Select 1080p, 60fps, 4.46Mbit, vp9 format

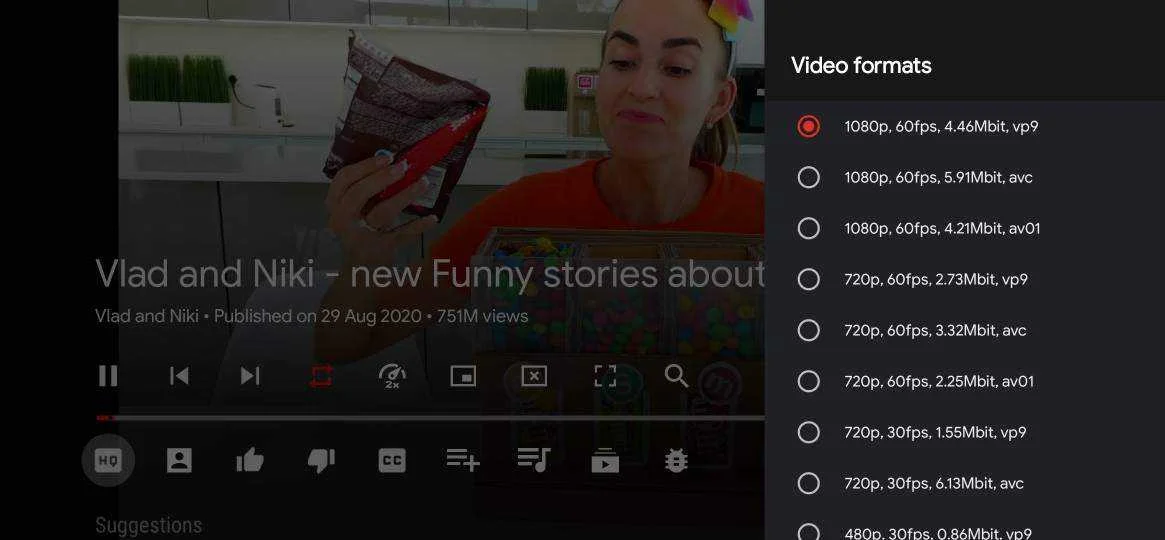pos(965,126)
